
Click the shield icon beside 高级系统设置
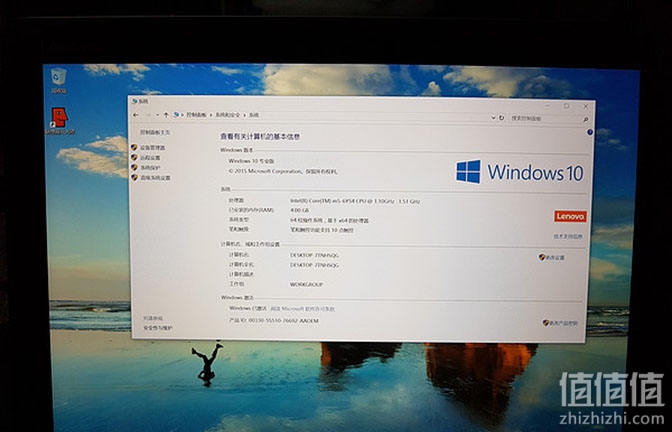click(x=134, y=177)
